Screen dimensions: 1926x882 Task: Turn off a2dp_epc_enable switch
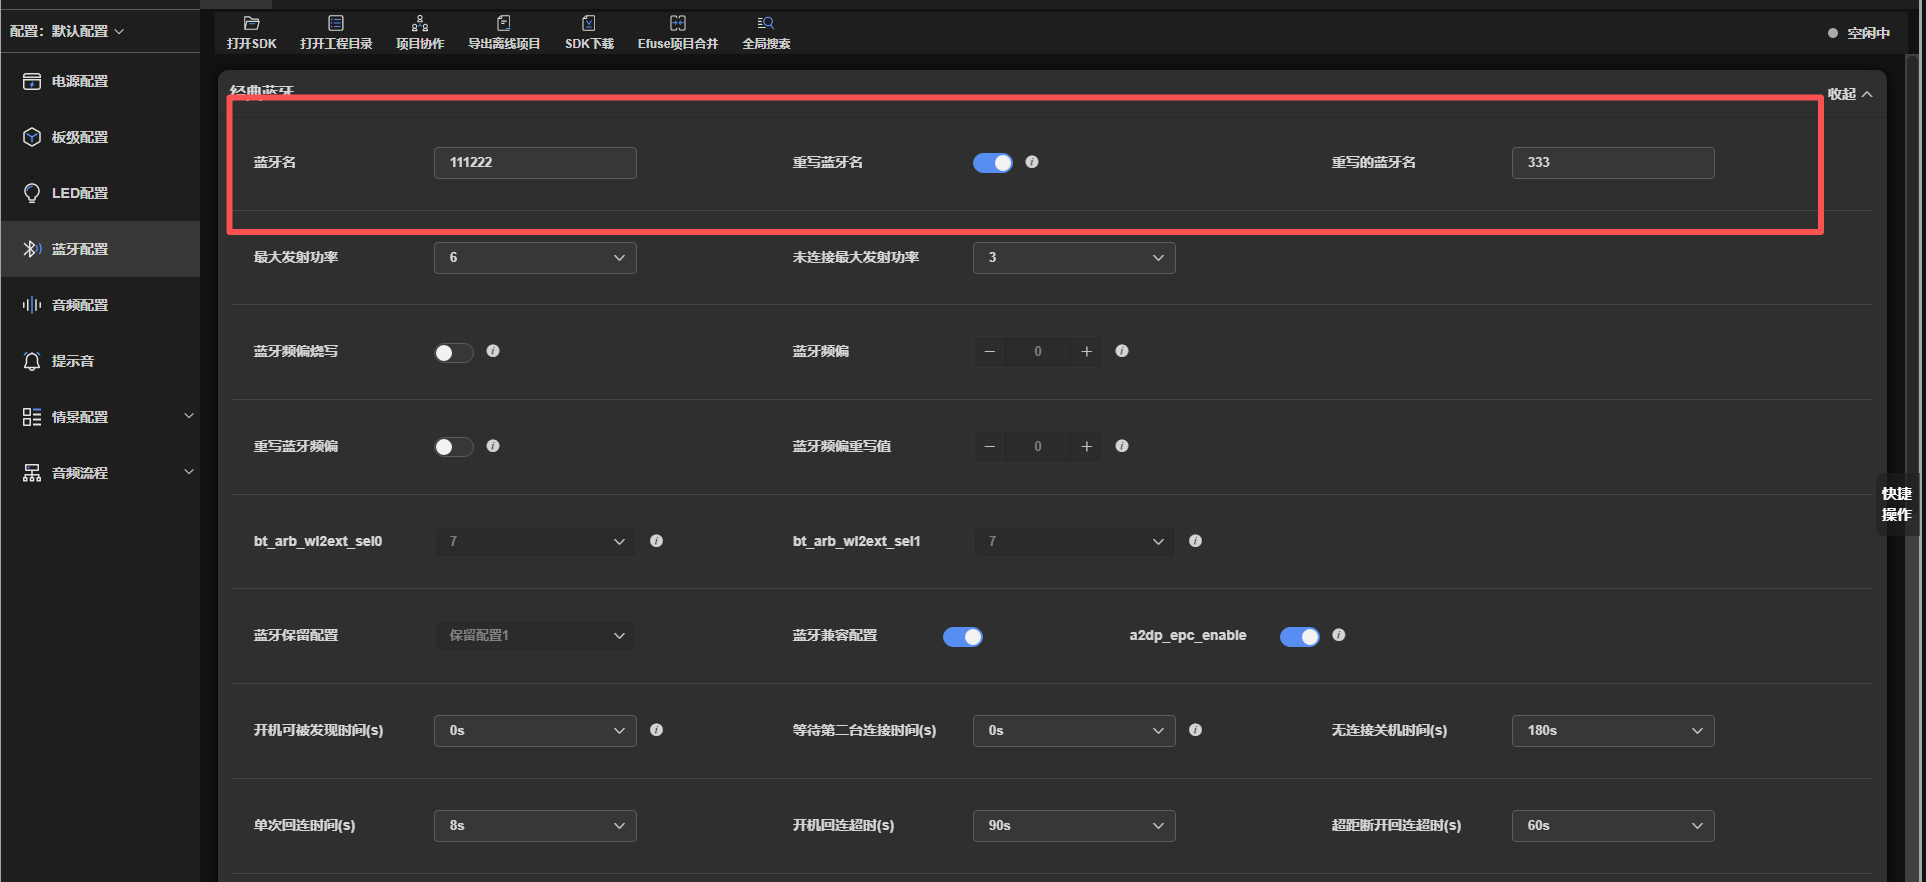[1300, 637]
